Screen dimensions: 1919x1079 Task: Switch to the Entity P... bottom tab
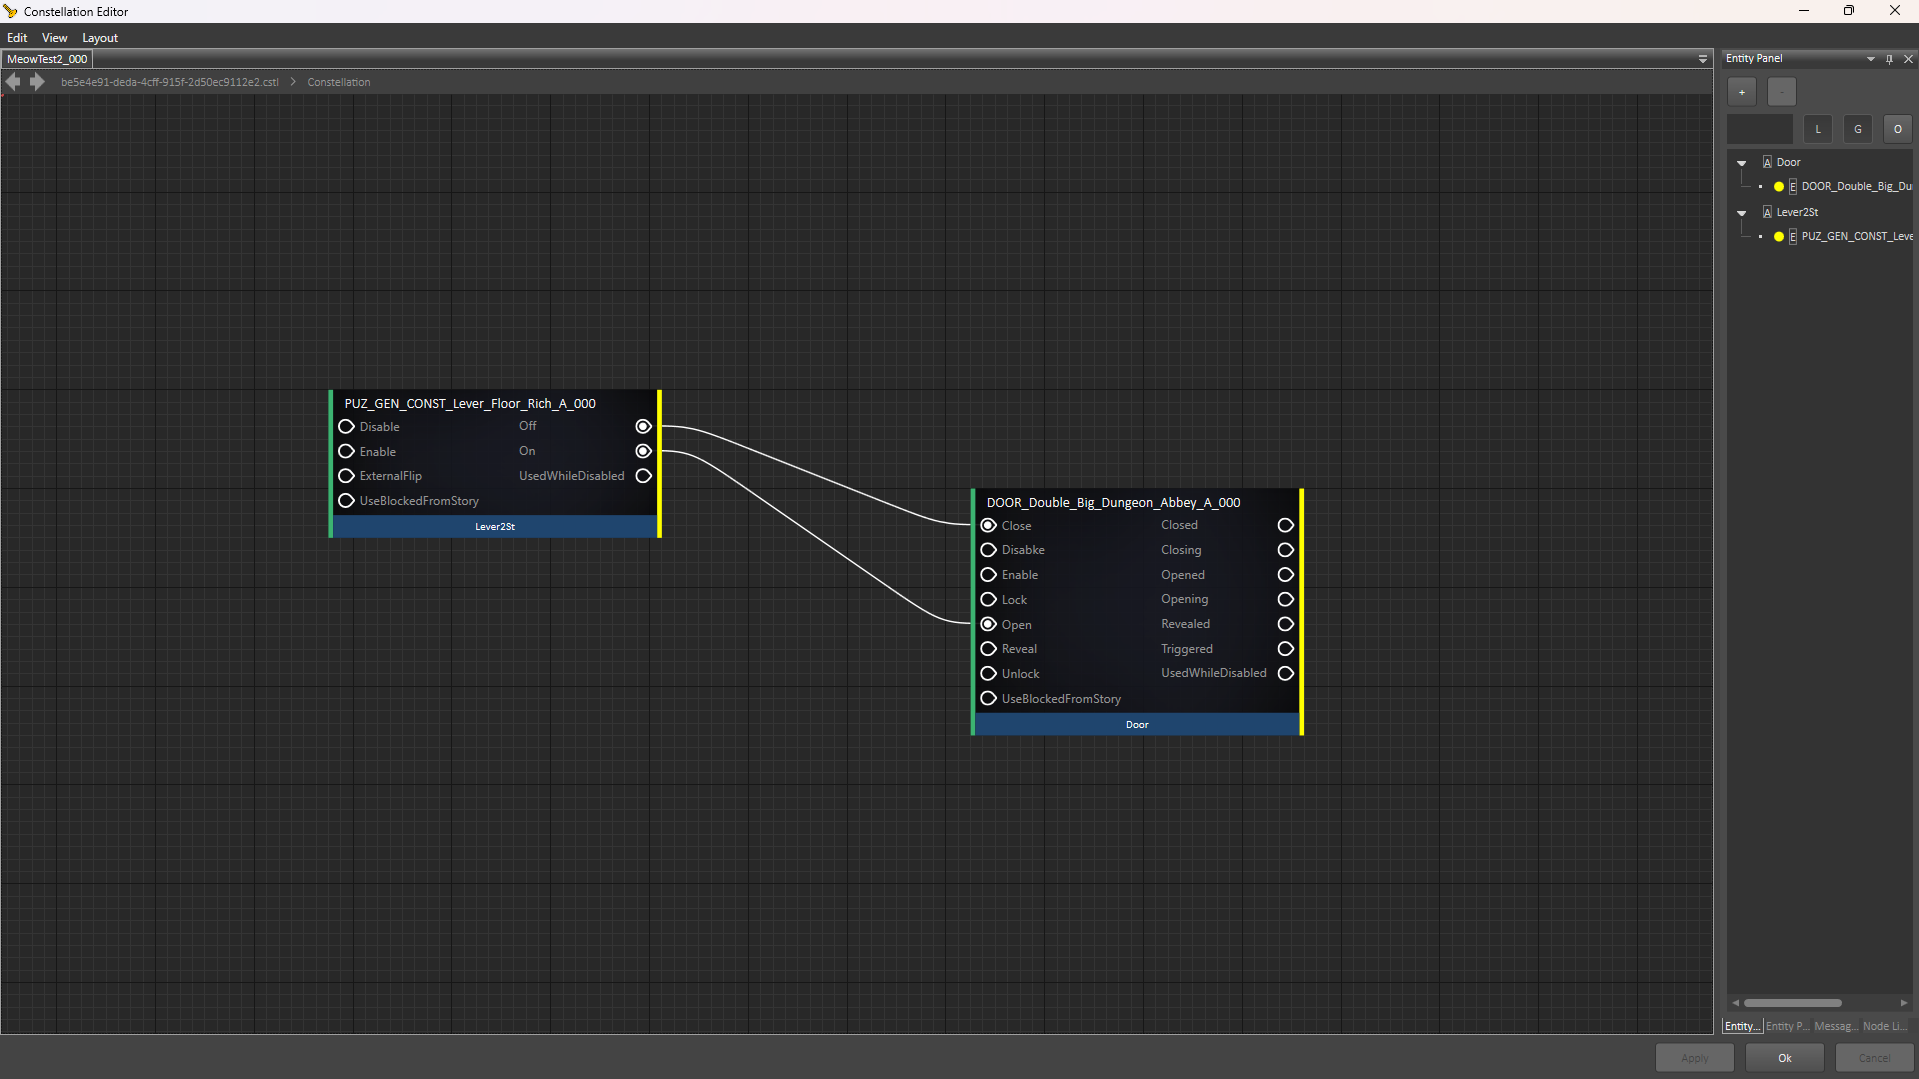(1787, 1026)
